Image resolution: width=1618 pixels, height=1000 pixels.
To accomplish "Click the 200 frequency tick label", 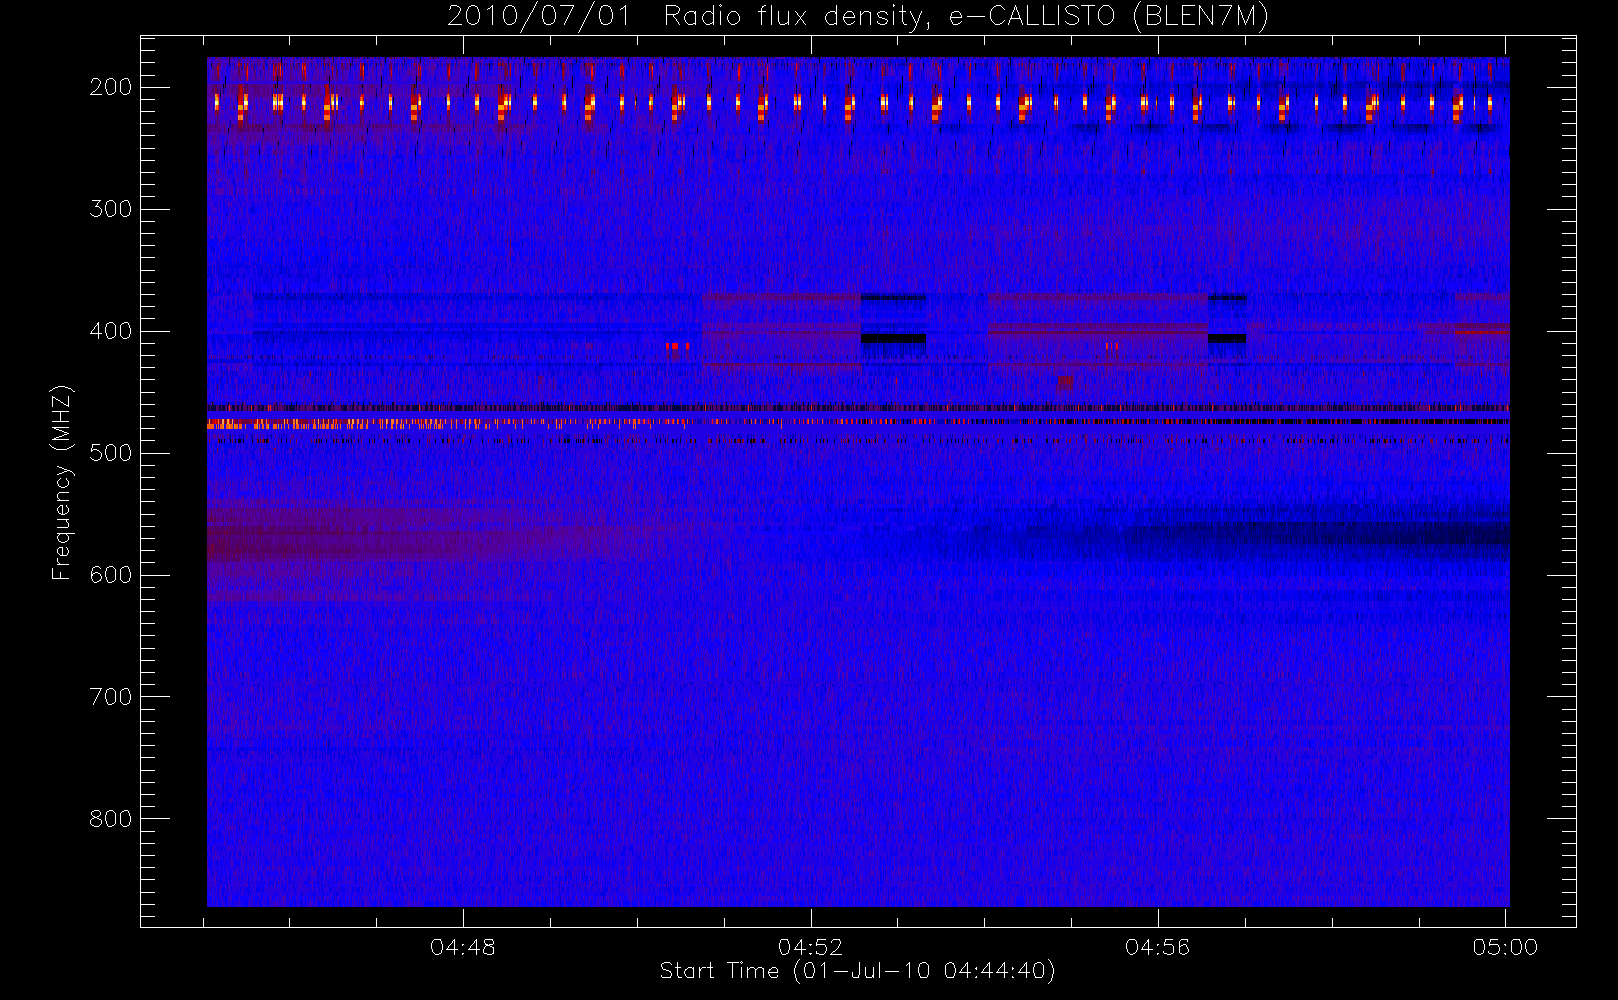I will (111, 87).
